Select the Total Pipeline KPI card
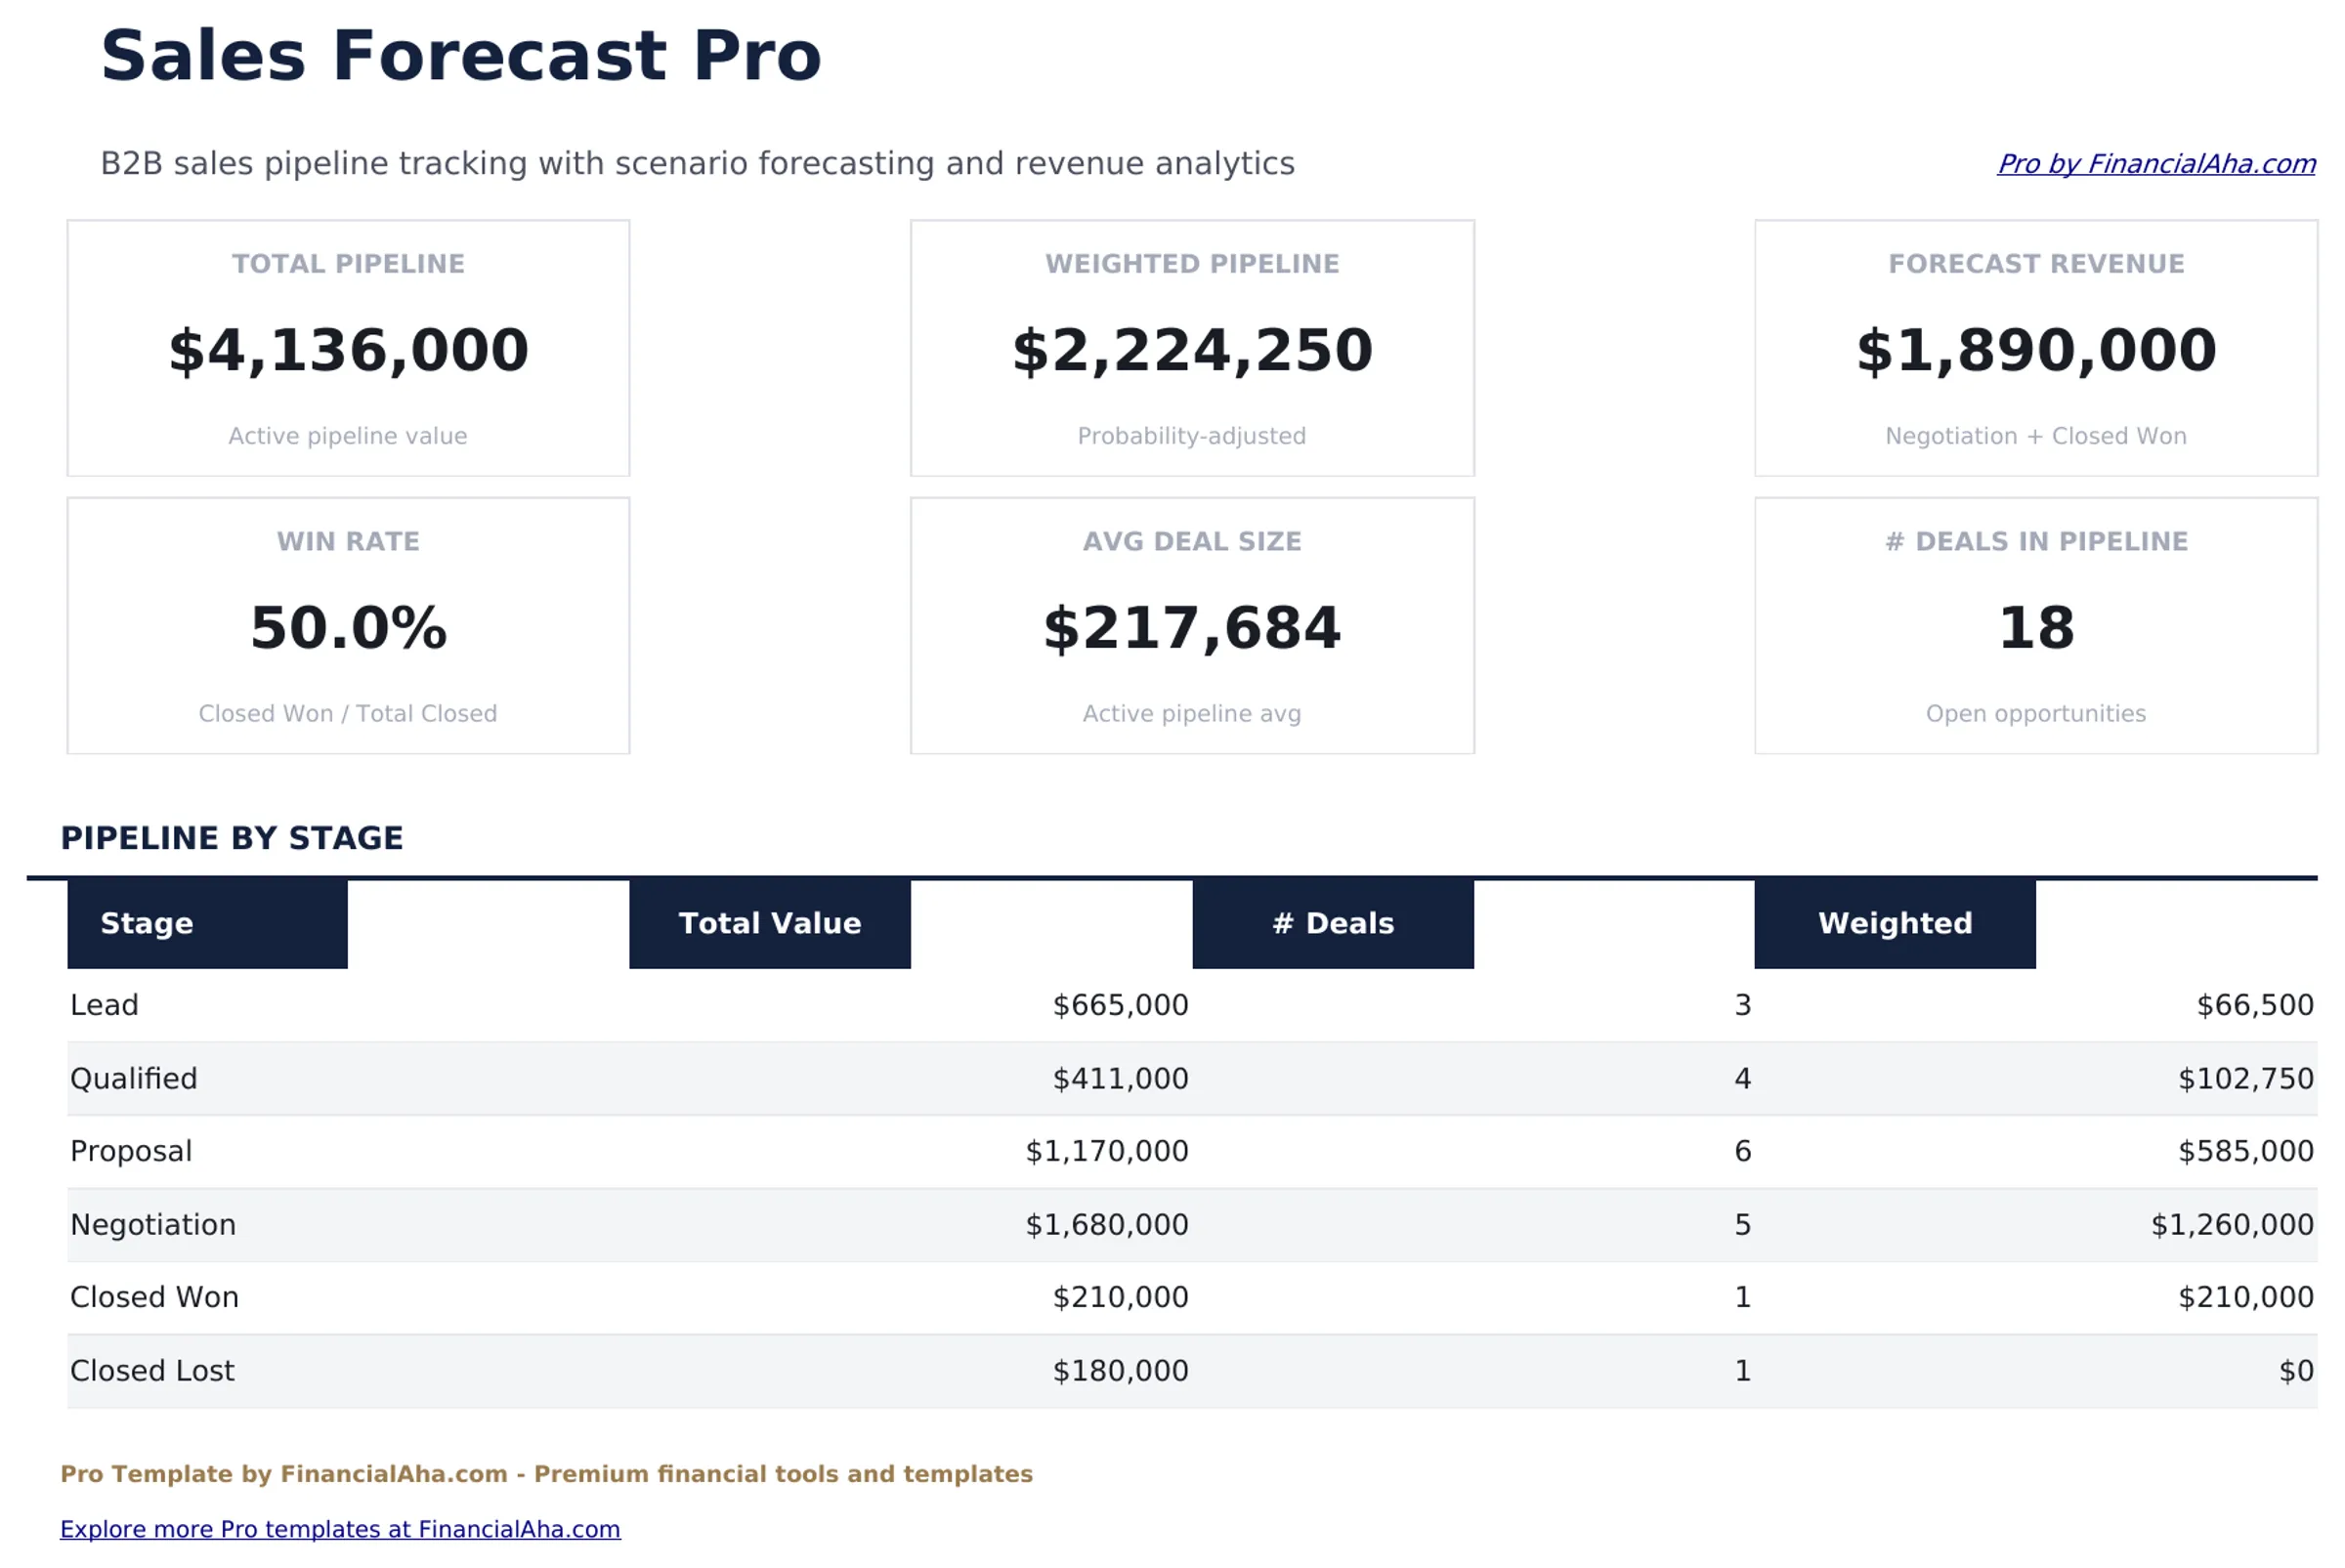2345x1568 pixels. point(347,348)
